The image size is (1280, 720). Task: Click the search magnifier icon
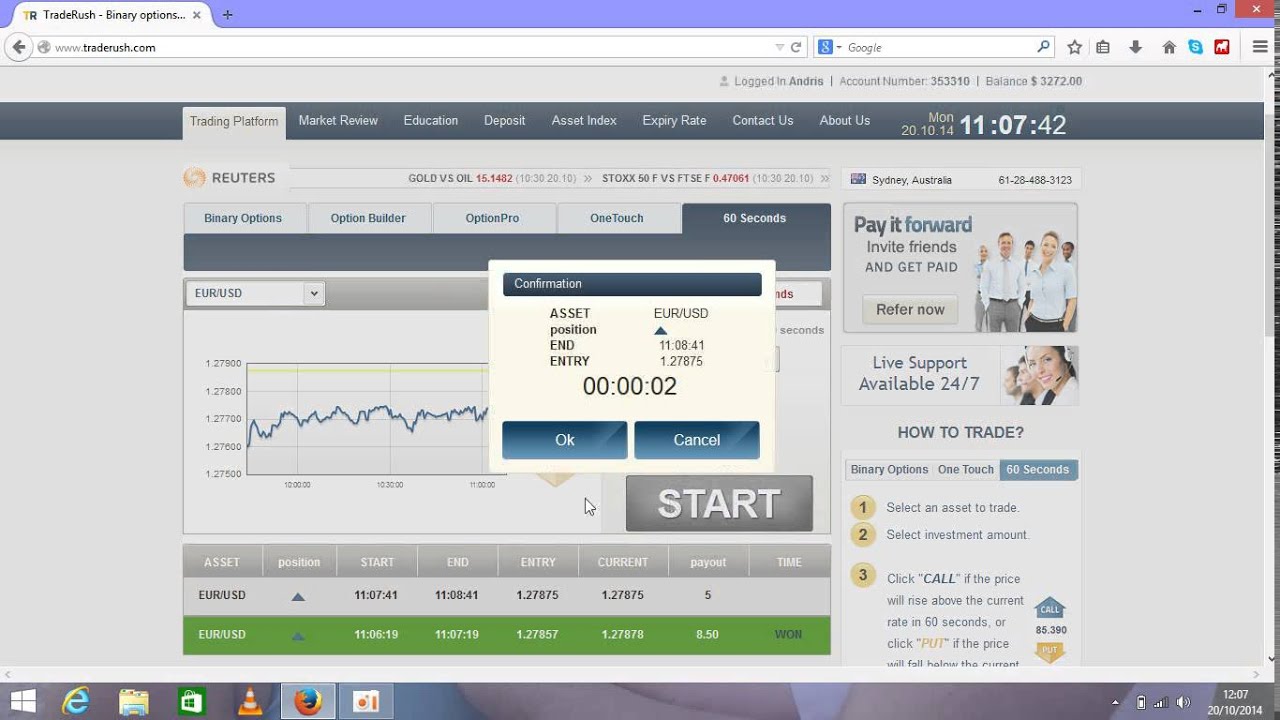pos(1044,47)
